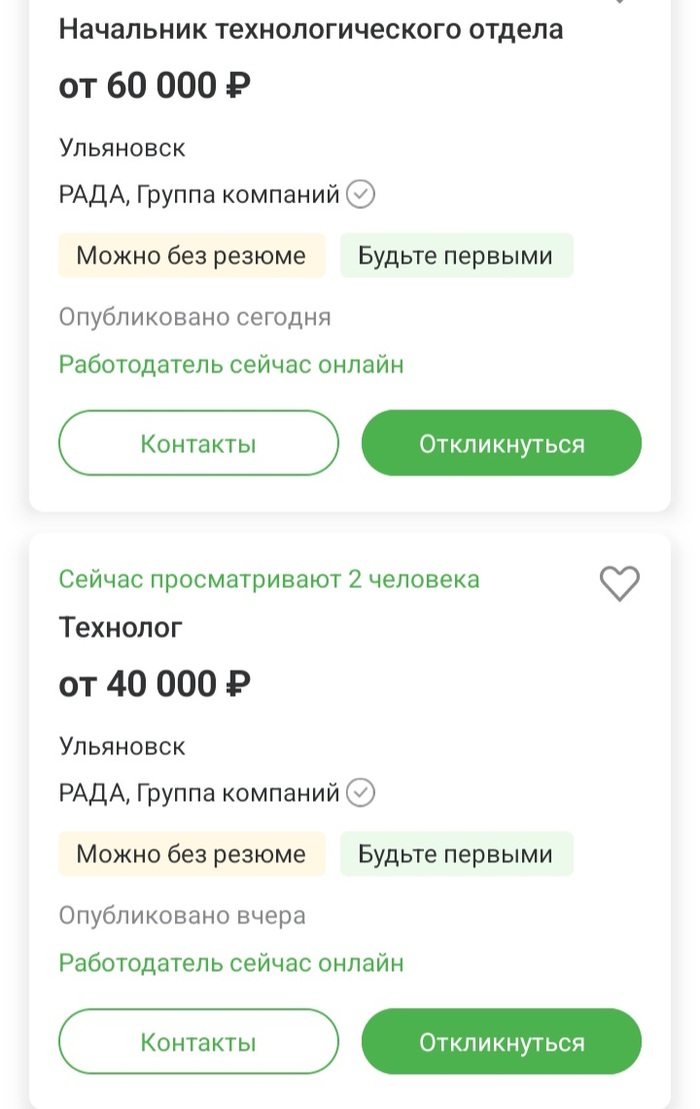This screenshot has width=700, height=1109.
Task: Add the Технолог vacancy to favorites (heart)
Action: point(619,583)
